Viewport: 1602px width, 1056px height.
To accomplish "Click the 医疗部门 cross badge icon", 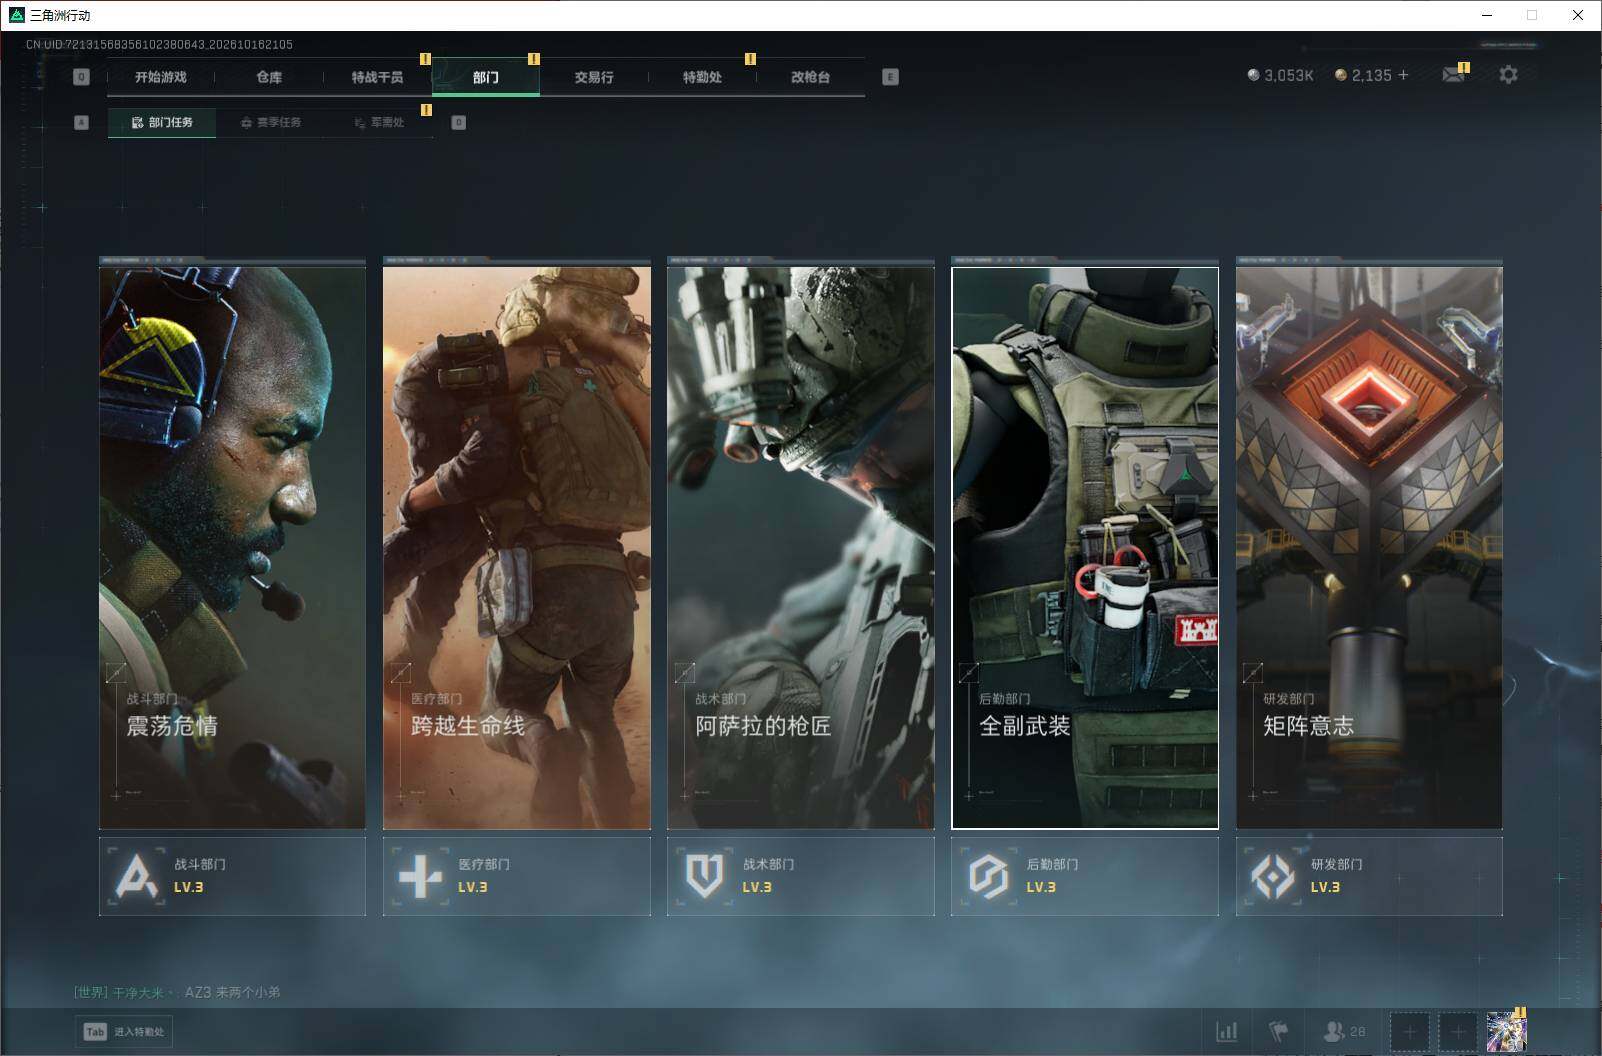I will coord(420,876).
